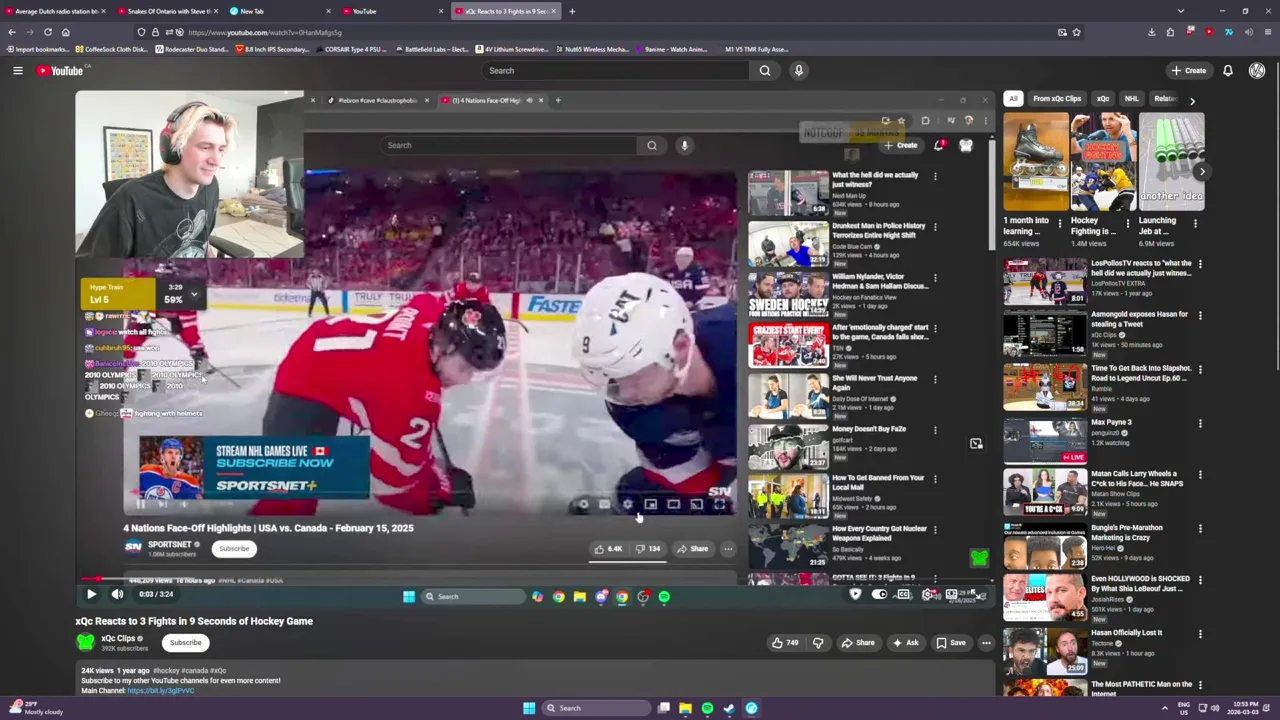
Task: Toggle closed captions in outer player
Action: pos(904,594)
